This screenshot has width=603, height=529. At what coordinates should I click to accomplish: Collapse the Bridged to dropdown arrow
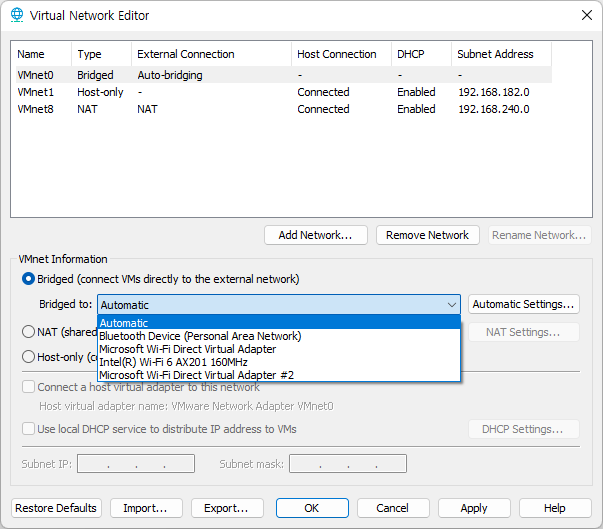pos(452,305)
